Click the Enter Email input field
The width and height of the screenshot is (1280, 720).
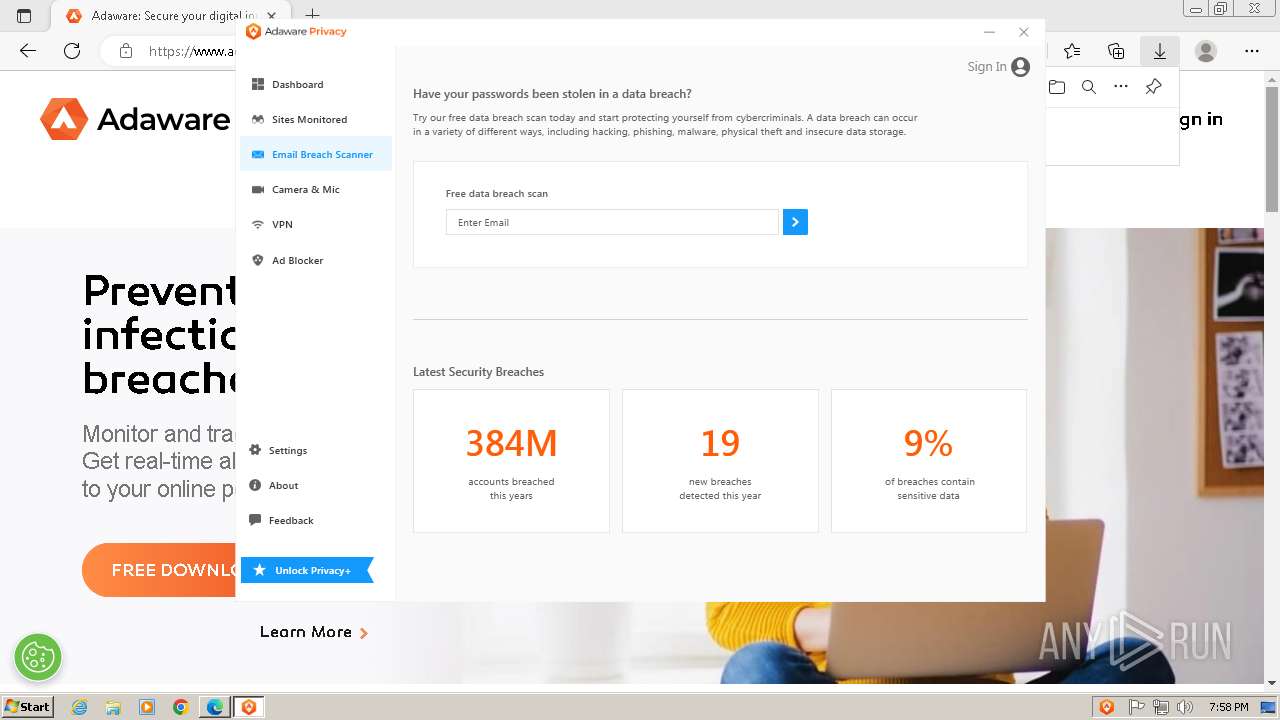[x=612, y=222]
